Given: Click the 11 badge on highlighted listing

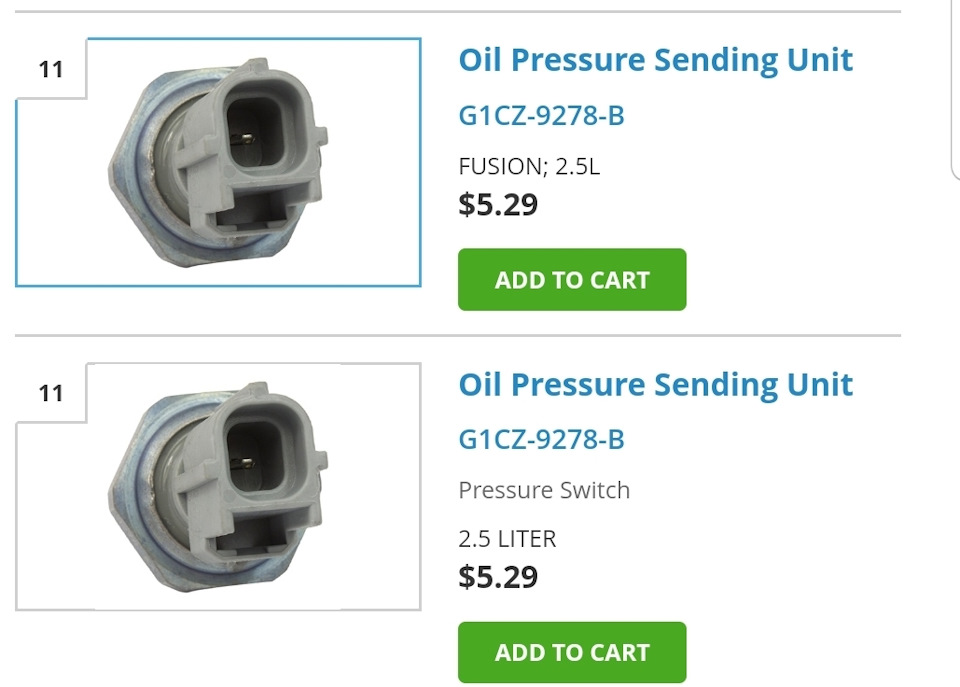Looking at the screenshot, I should [x=51, y=70].
